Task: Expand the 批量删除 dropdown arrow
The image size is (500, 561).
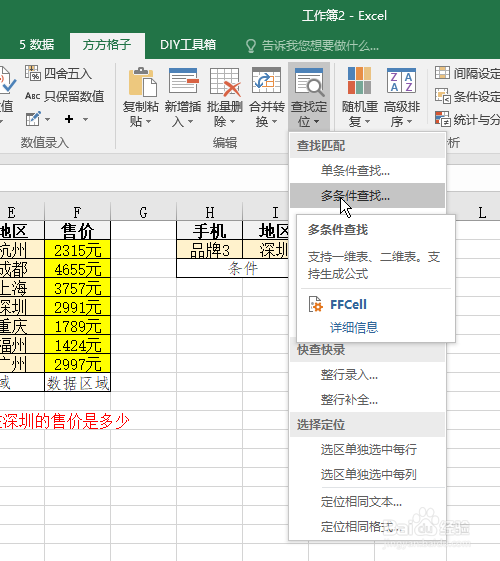Action: tap(232, 122)
